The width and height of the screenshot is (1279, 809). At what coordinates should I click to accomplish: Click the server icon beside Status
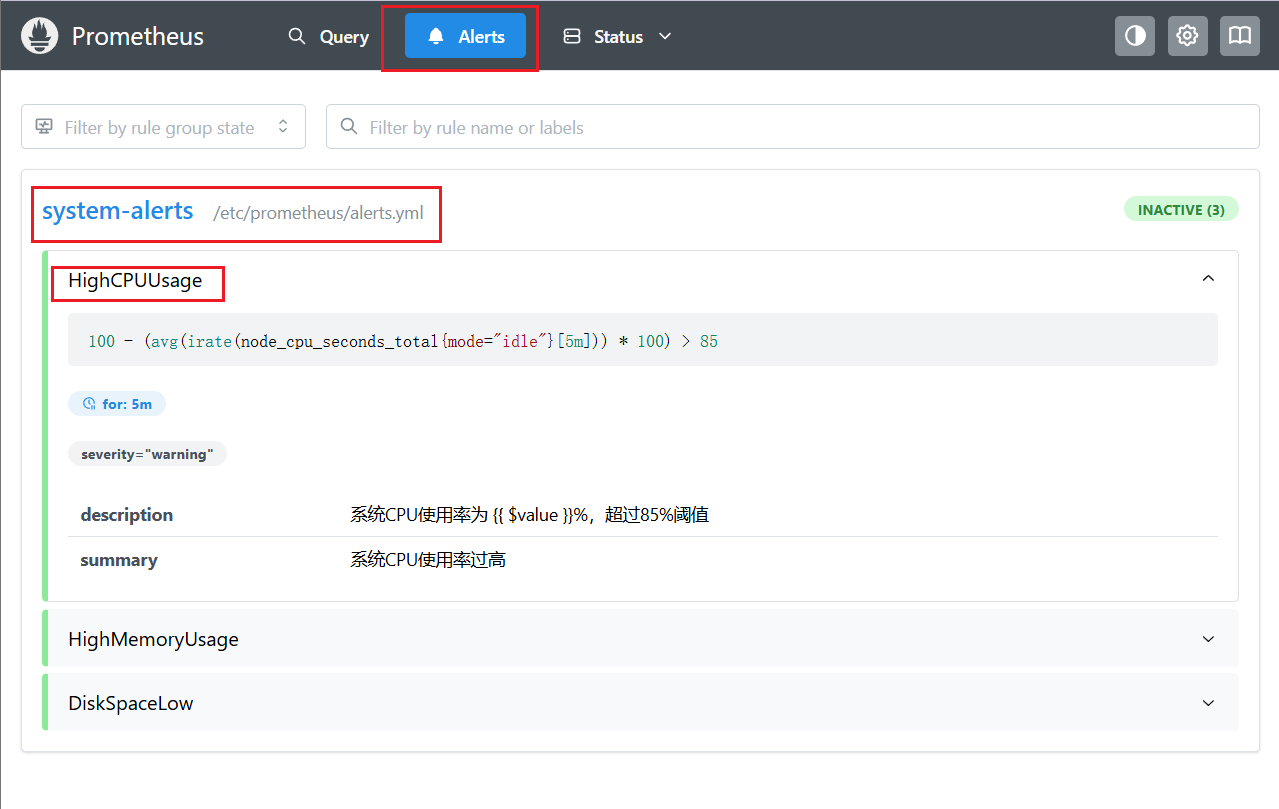pyautogui.click(x=572, y=36)
